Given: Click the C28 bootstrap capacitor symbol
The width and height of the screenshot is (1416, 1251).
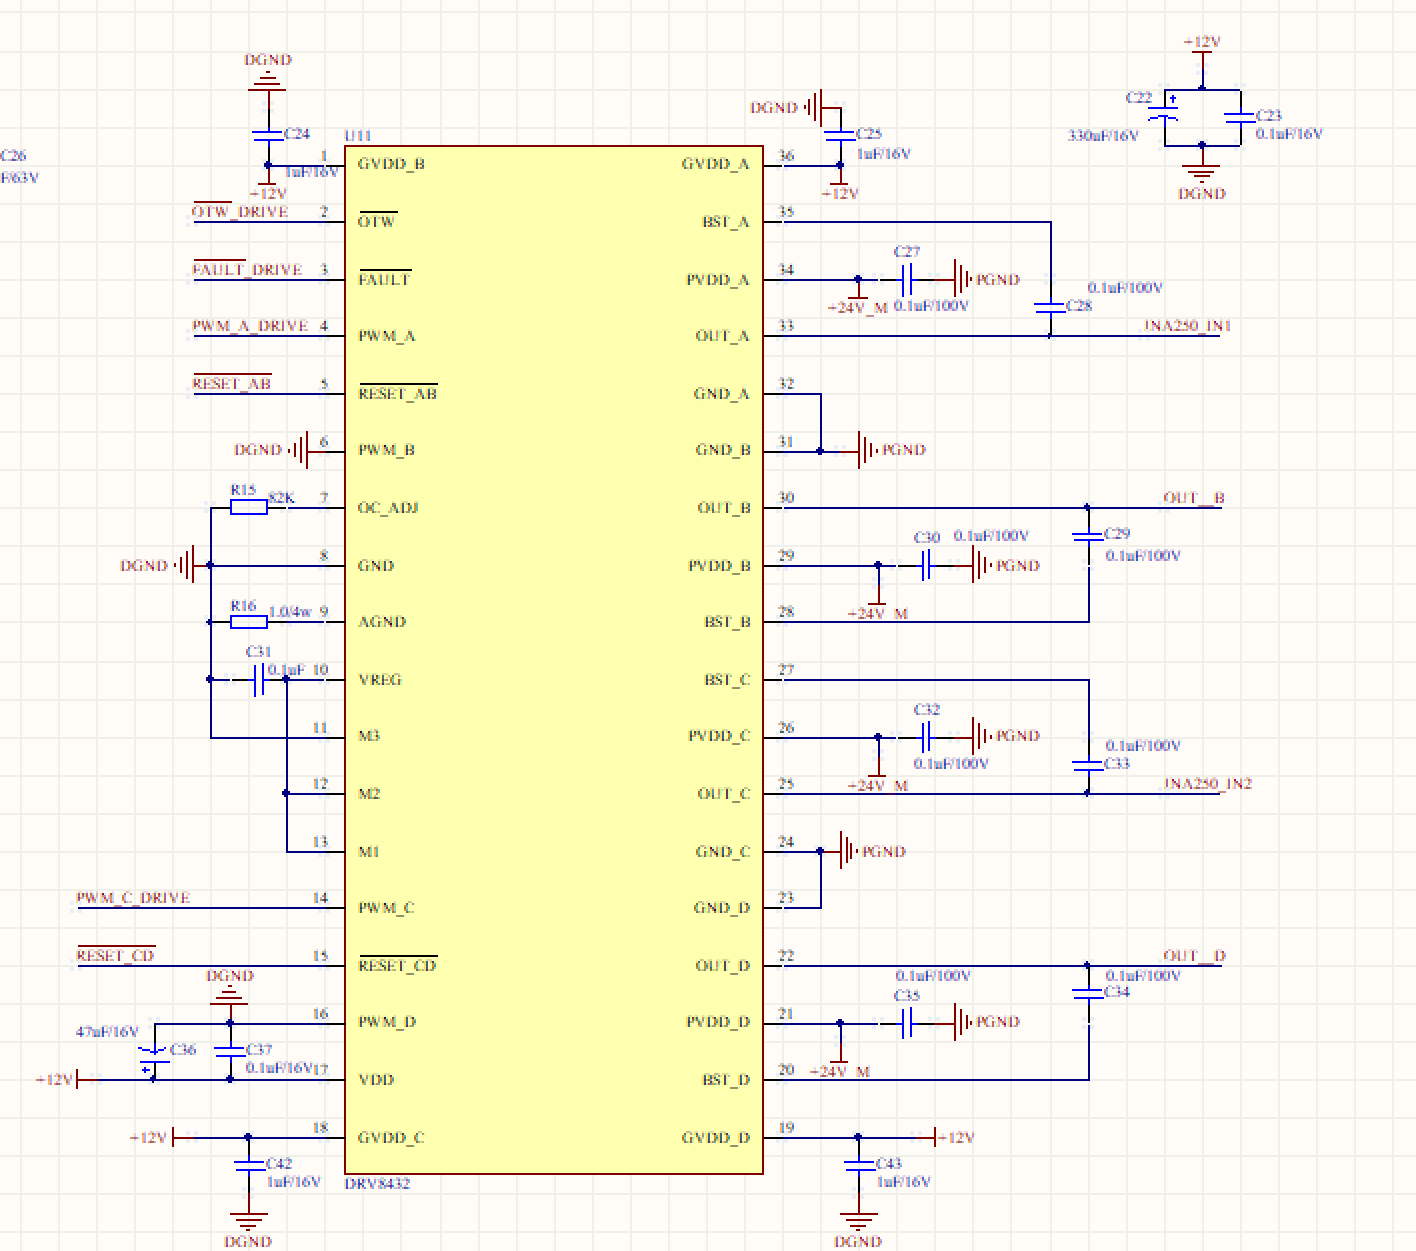Looking at the screenshot, I should click(x=1050, y=307).
